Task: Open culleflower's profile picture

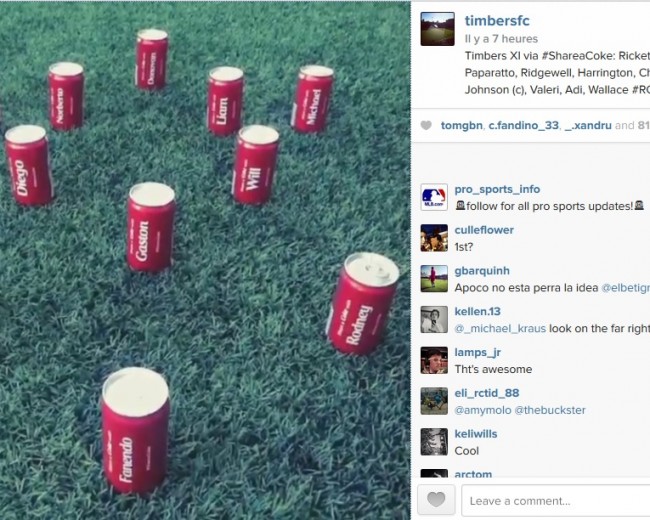Action: coord(434,238)
